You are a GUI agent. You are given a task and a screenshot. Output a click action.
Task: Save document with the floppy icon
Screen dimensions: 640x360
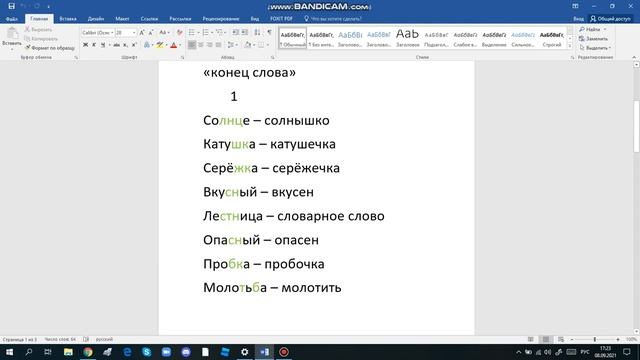11,6
